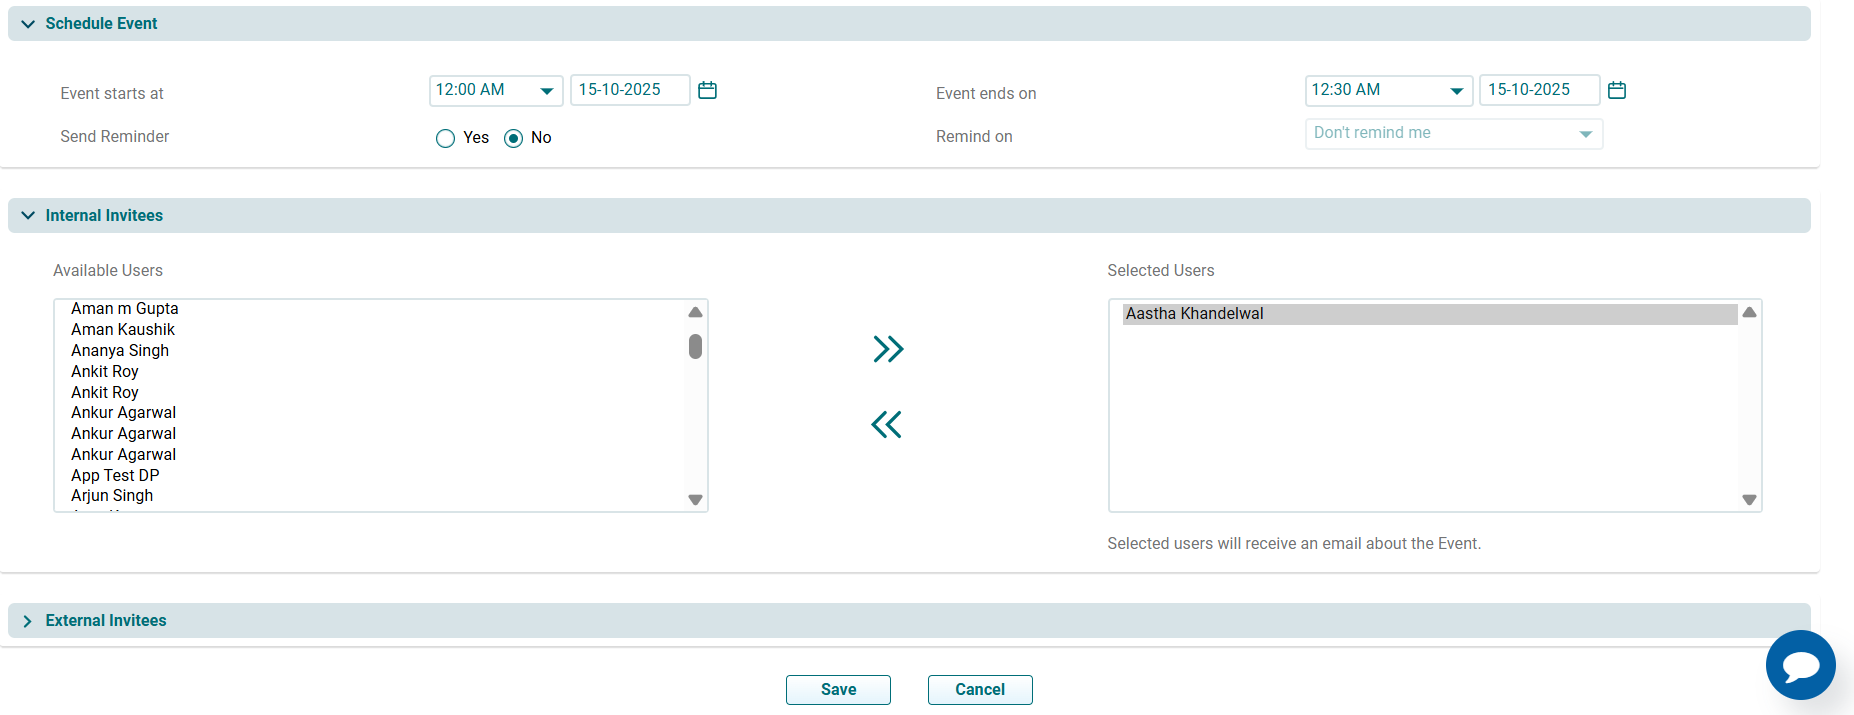Select No for Send Reminder
The image size is (1854, 715).
[x=514, y=138]
